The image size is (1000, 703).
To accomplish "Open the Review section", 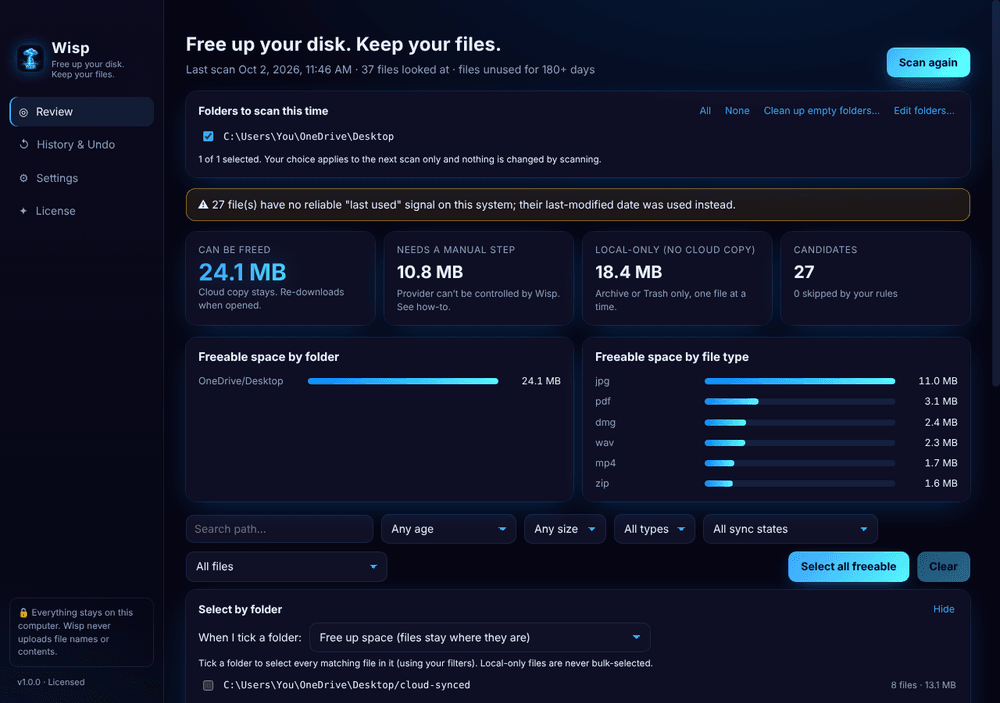I will pos(82,112).
